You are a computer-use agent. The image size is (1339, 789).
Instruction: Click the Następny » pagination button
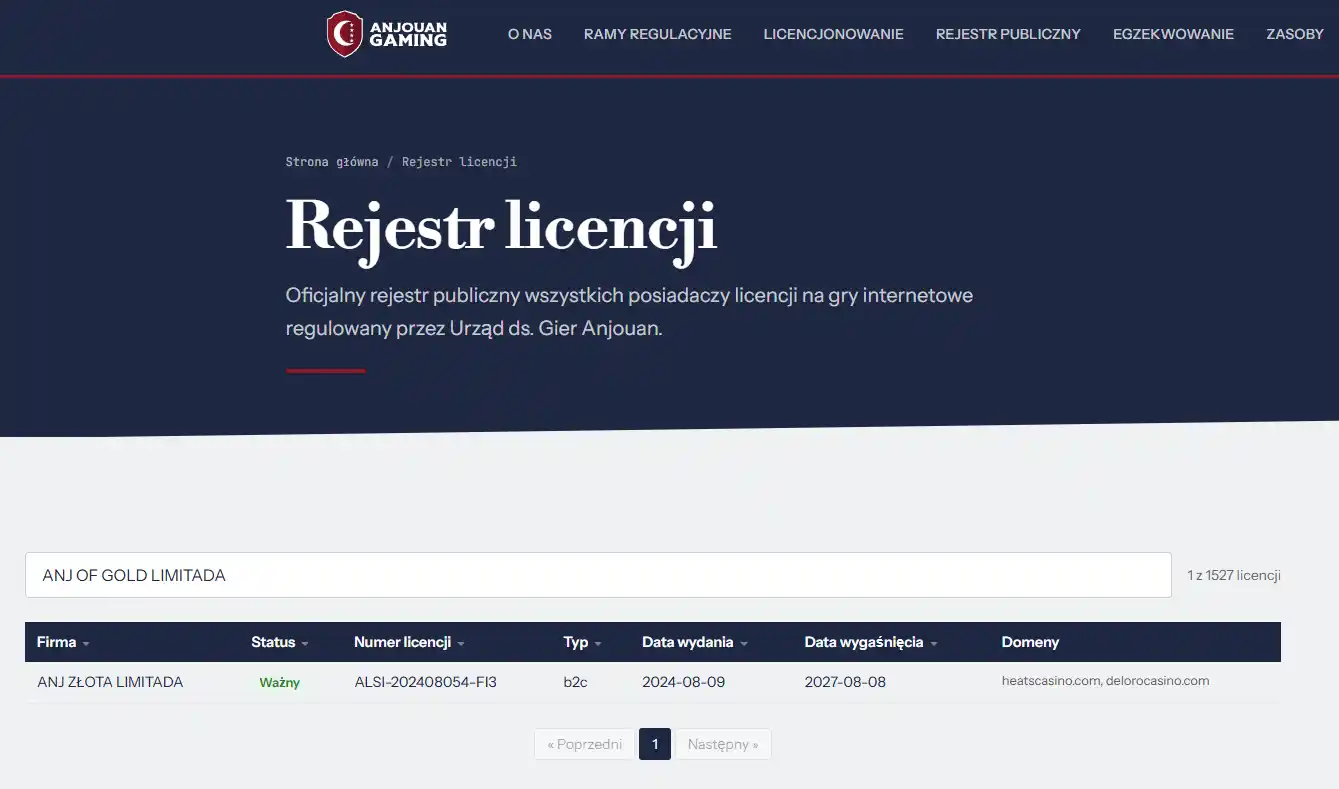point(723,744)
